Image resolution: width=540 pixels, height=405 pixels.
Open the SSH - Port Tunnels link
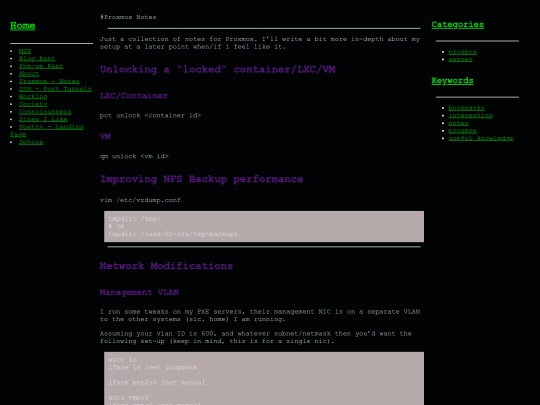click(x=55, y=89)
